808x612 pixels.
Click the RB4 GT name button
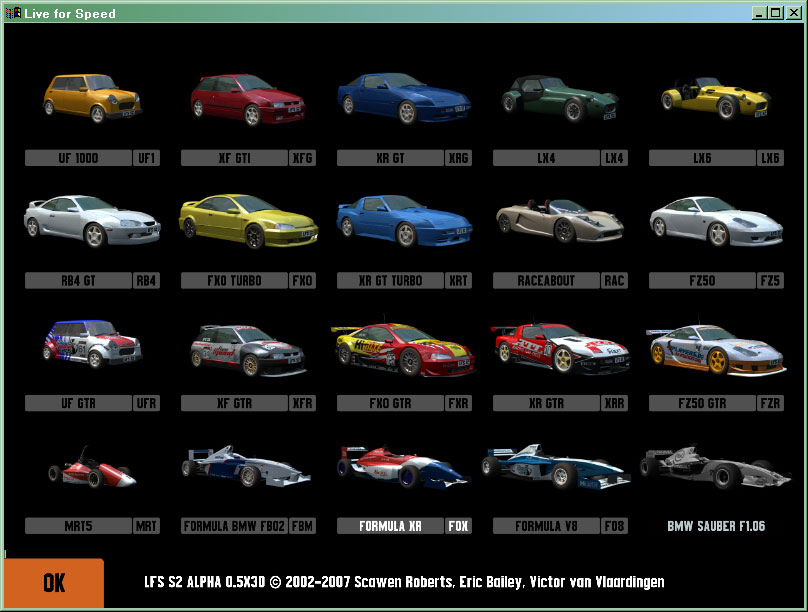[78, 281]
